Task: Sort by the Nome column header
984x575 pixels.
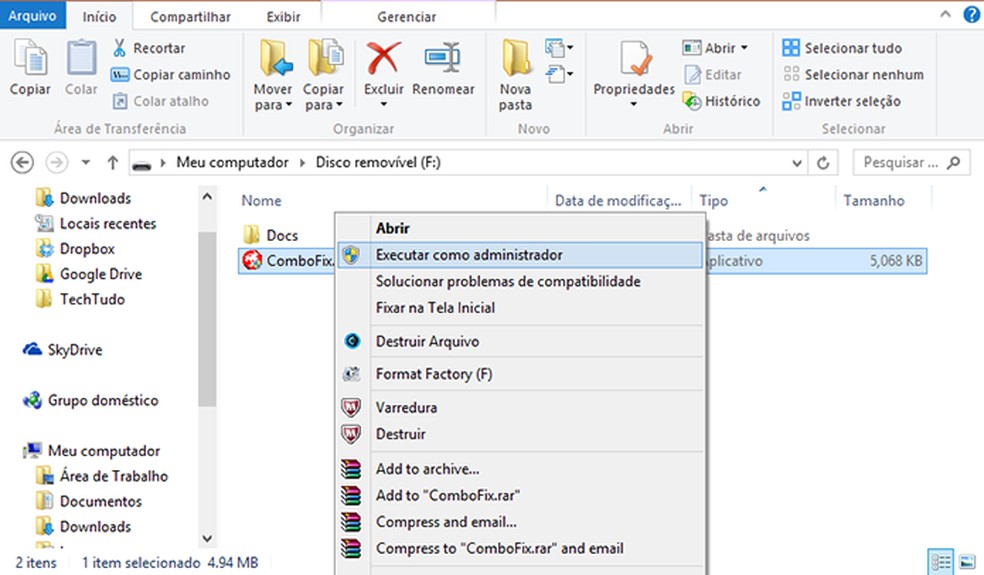Action: pos(261,201)
